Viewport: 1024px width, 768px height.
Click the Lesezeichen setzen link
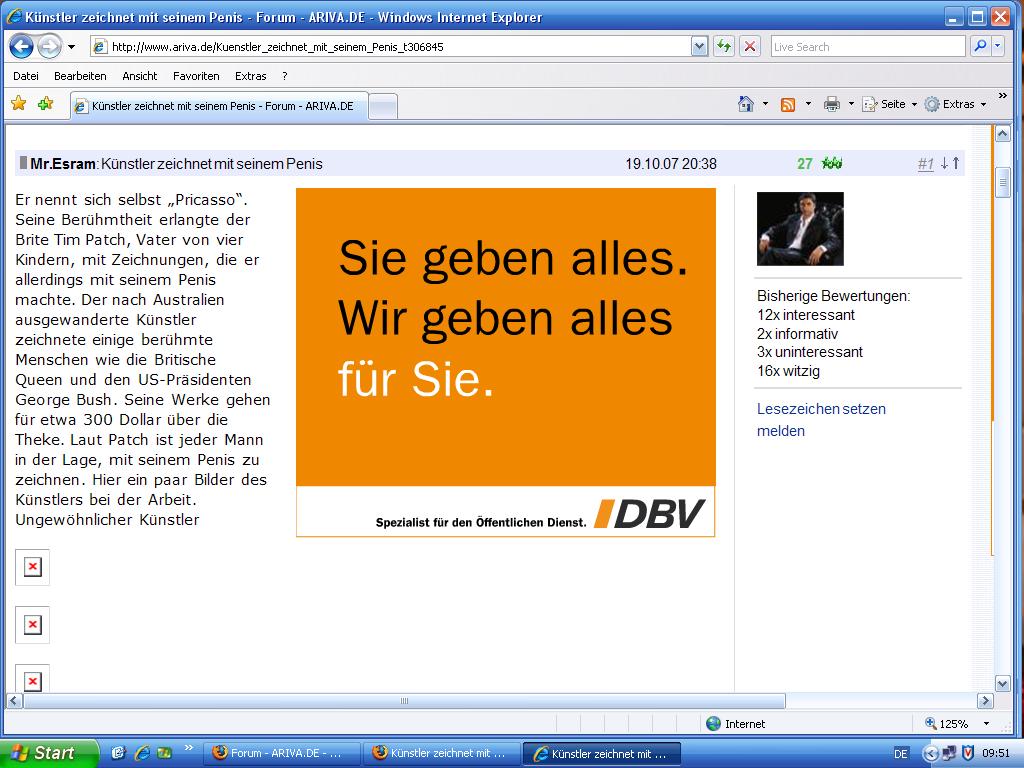(820, 409)
